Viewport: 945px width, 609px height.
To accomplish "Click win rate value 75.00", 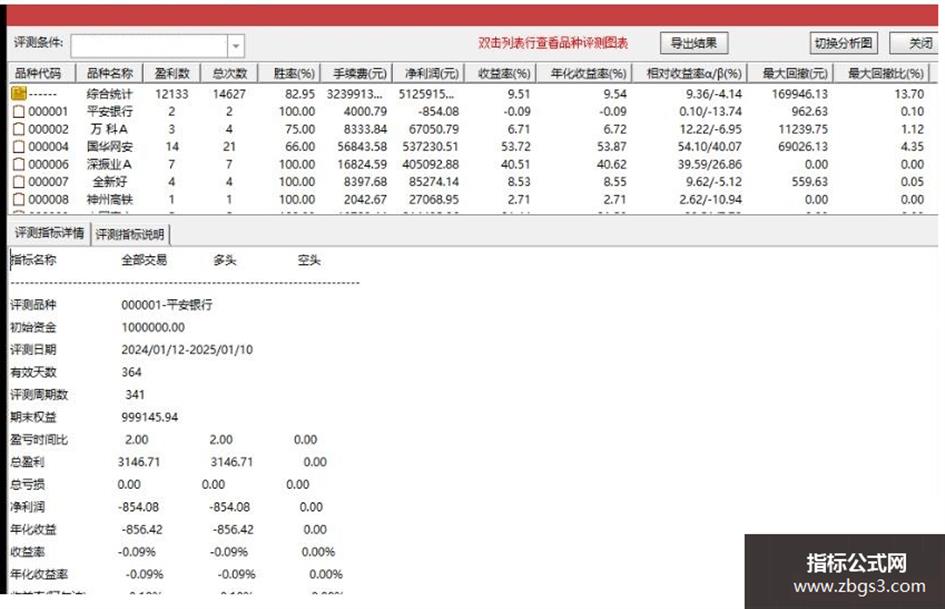I will pyautogui.click(x=300, y=129).
